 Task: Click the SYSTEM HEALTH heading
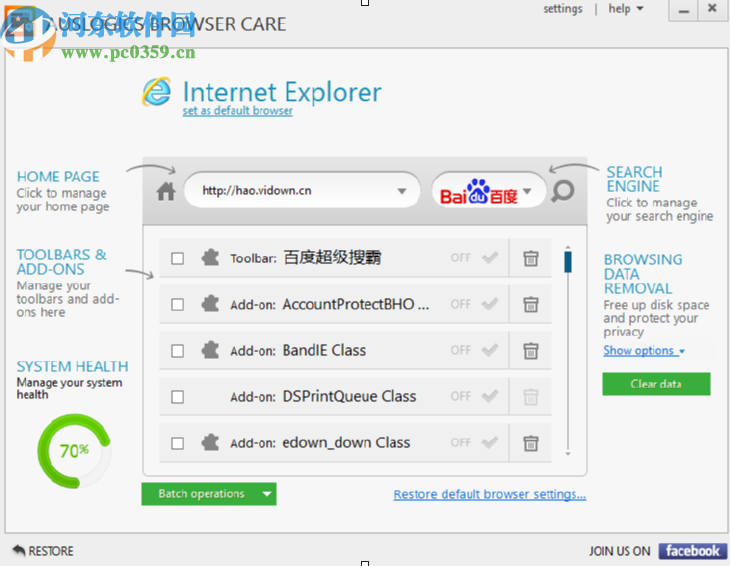coord(72,366)
